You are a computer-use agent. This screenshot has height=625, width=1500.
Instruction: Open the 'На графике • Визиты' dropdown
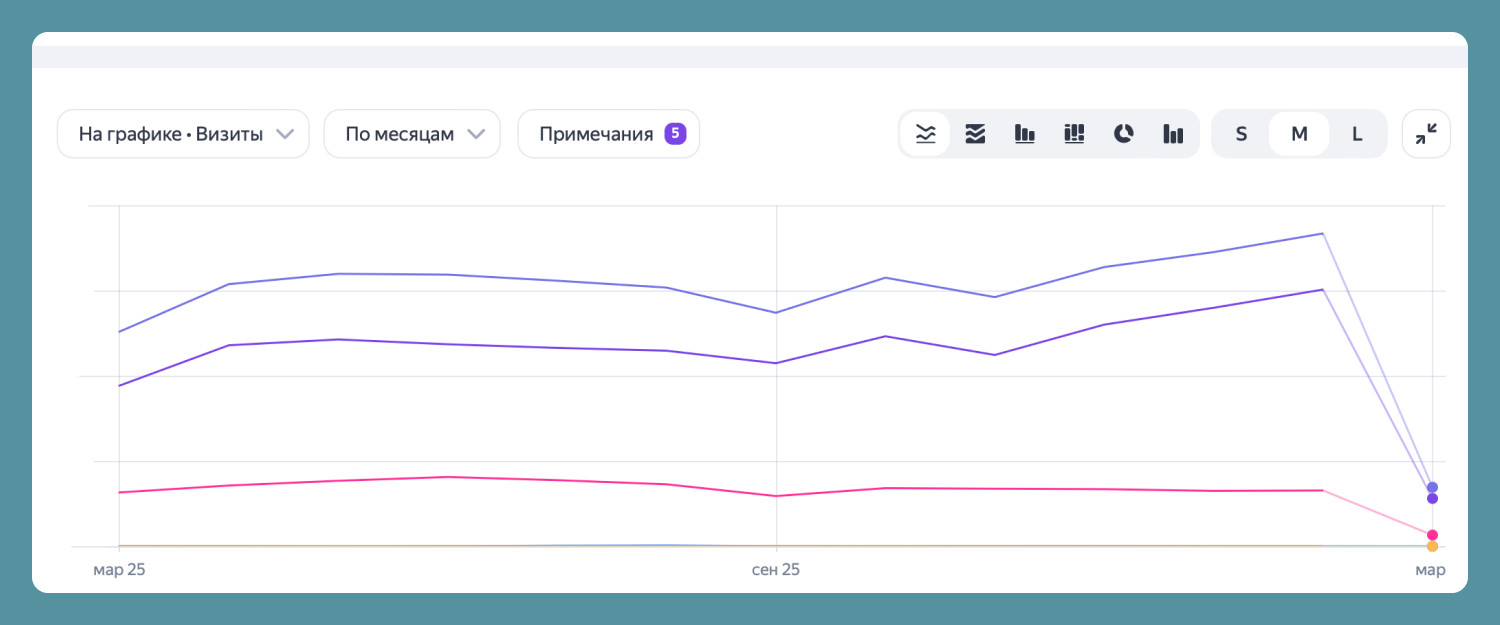tap(183, 134)
